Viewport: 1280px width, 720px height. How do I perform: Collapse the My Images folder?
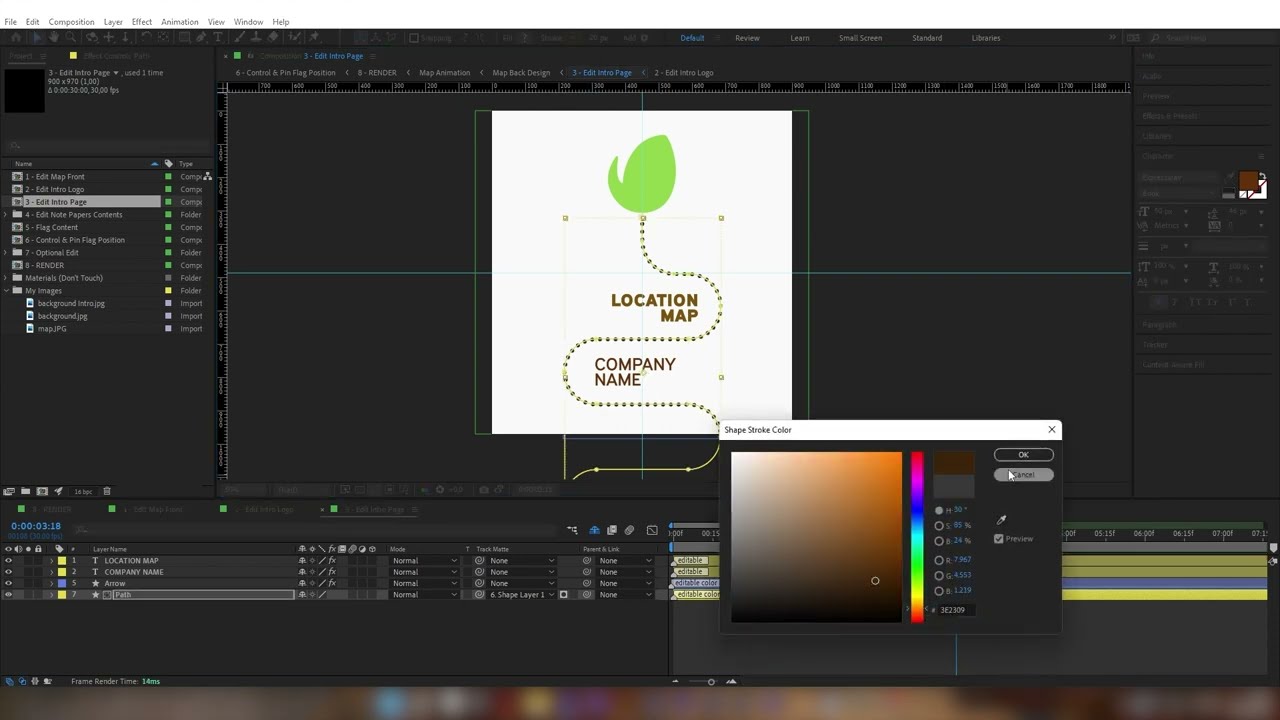(x=6, y=291)
